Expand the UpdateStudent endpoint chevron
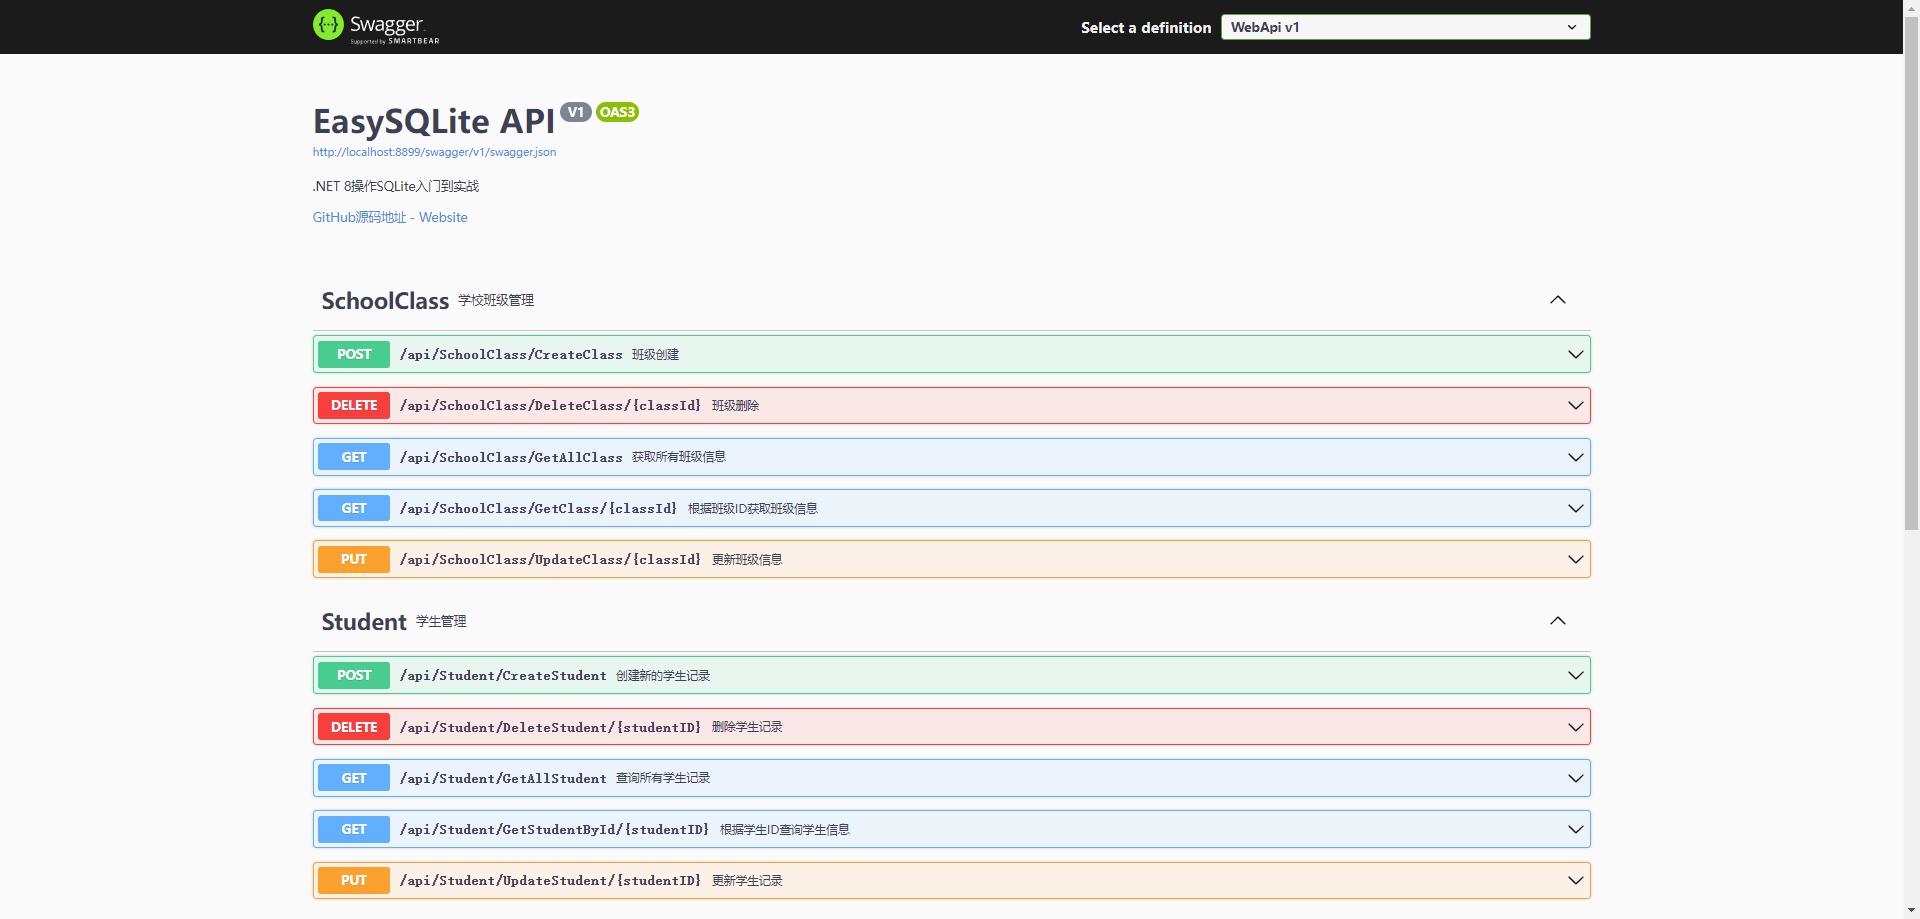The image size is (1920, 919). [1575, 880]
